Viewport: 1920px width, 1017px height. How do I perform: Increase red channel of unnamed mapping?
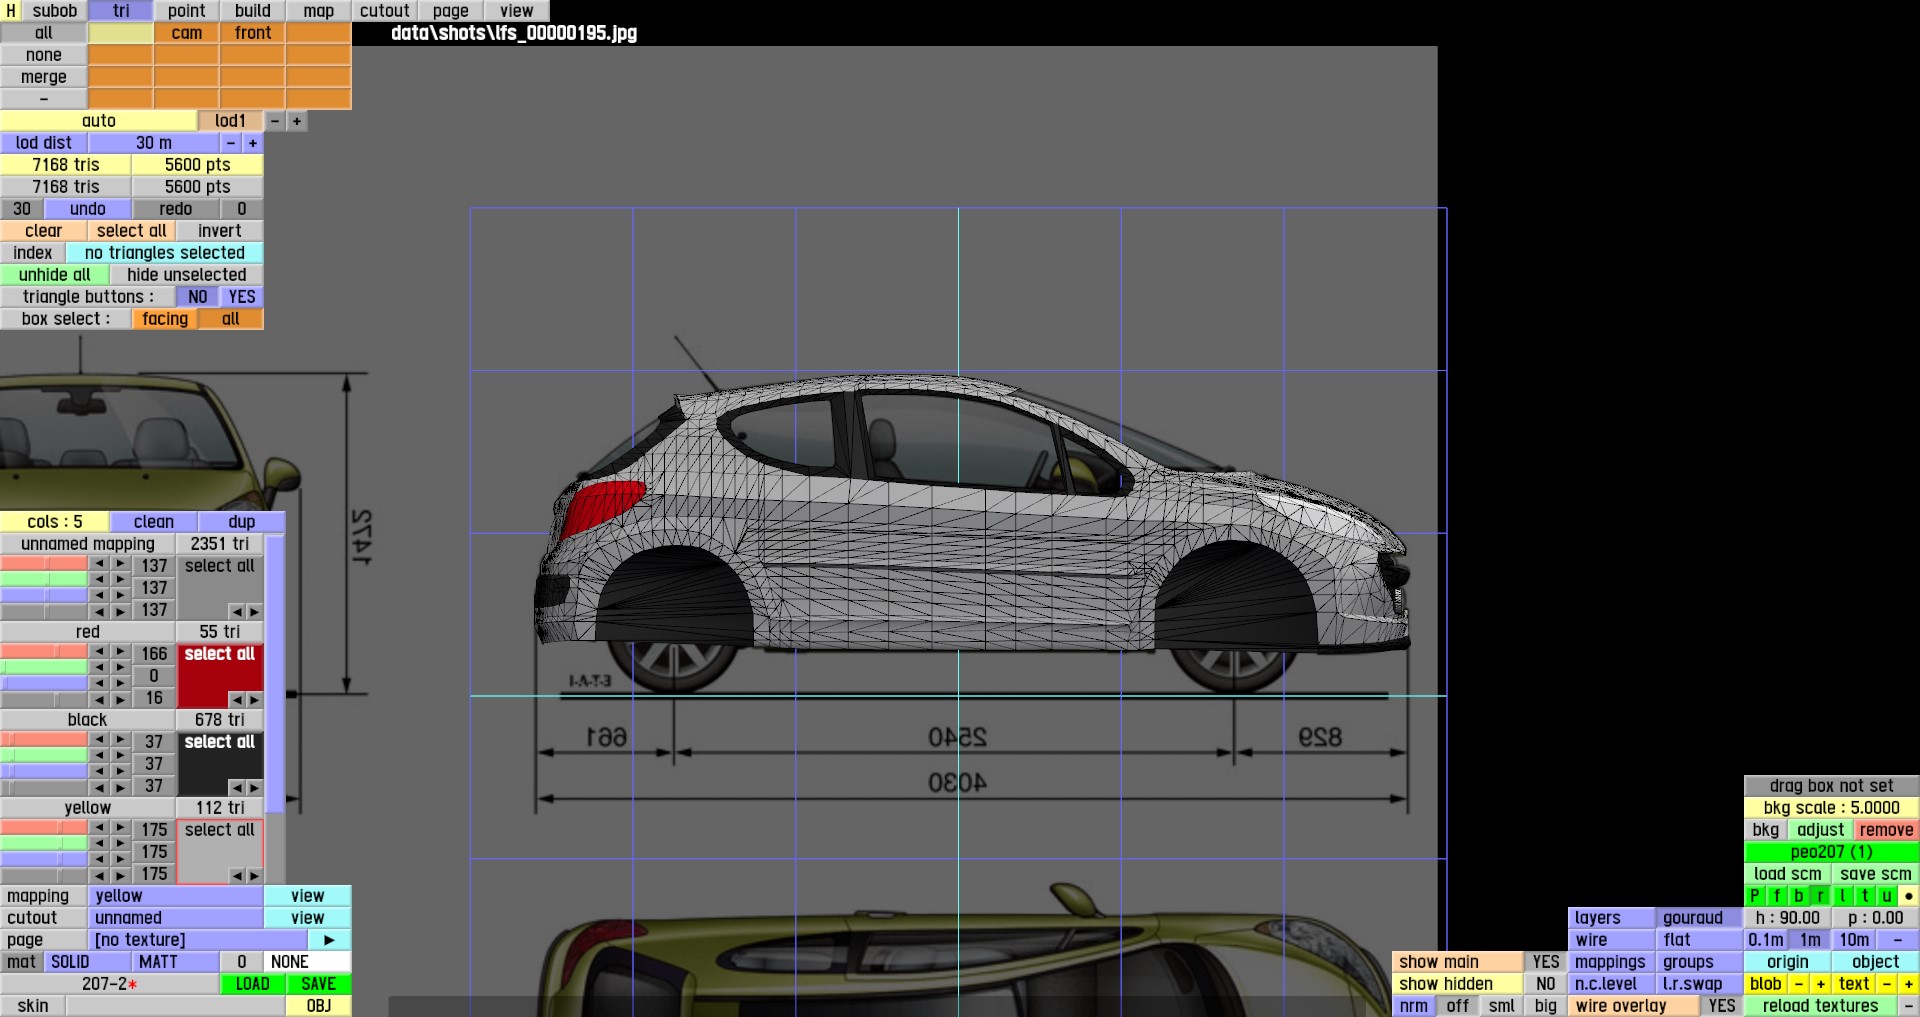coord(121,564)
